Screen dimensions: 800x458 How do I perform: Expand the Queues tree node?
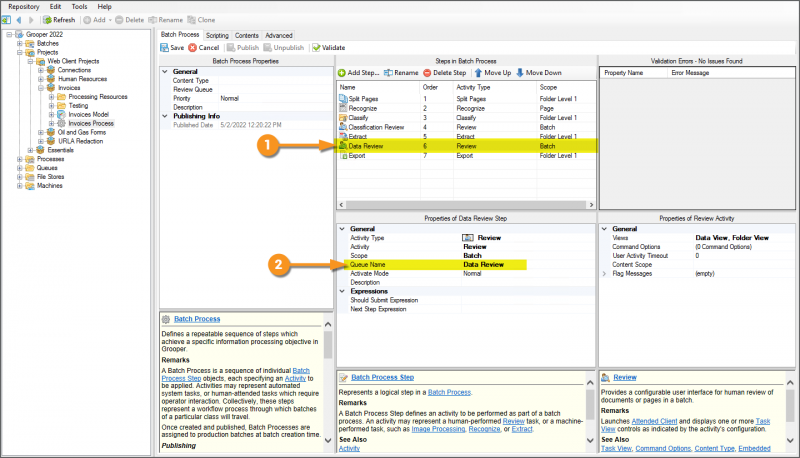[x=19, y=168]
